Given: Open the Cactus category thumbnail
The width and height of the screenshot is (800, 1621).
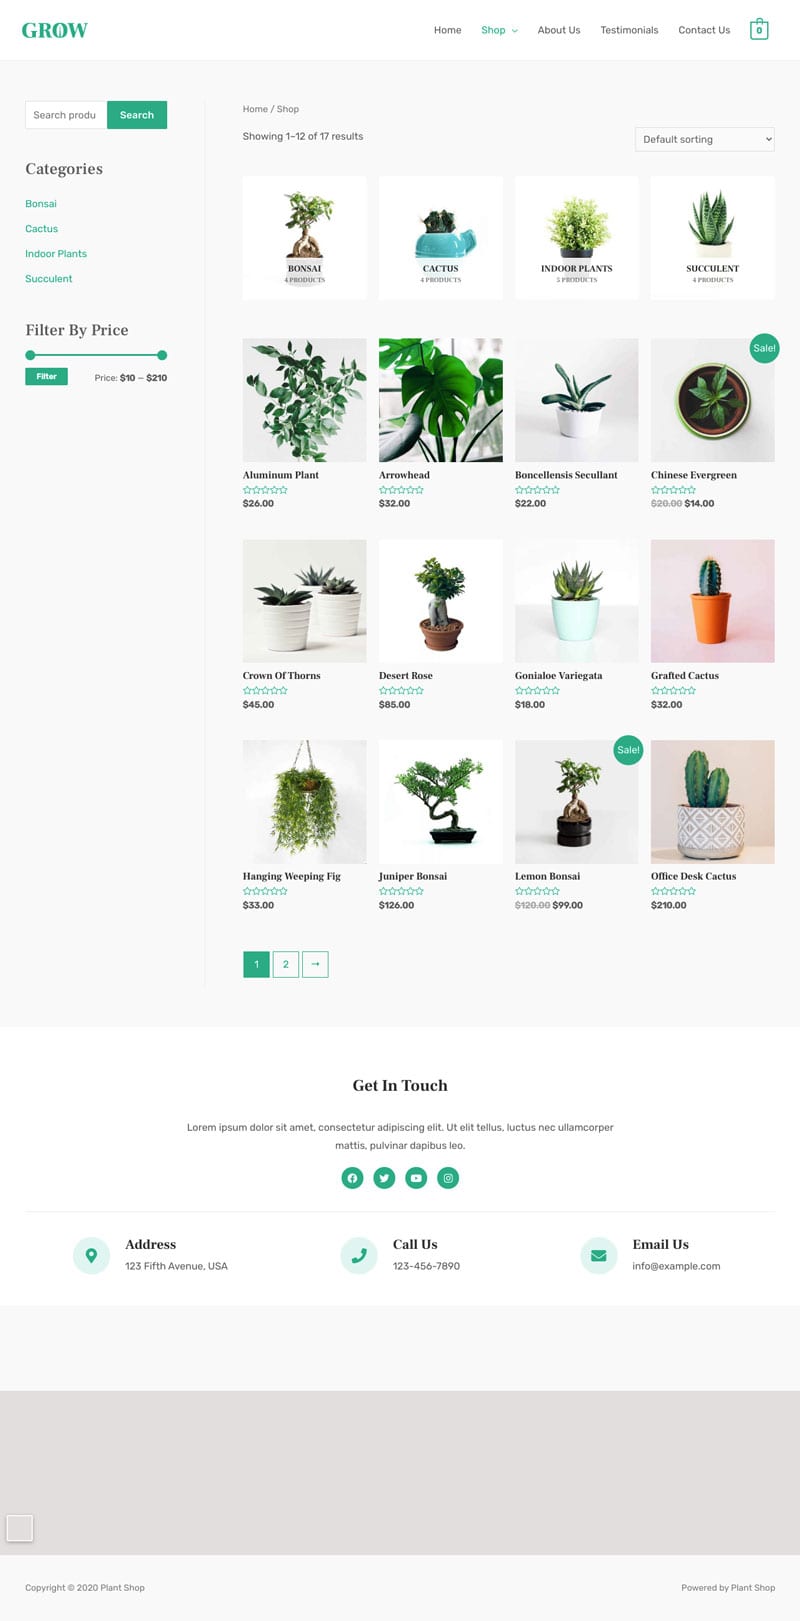Looking at the screenshot, I should pos(441,238).
